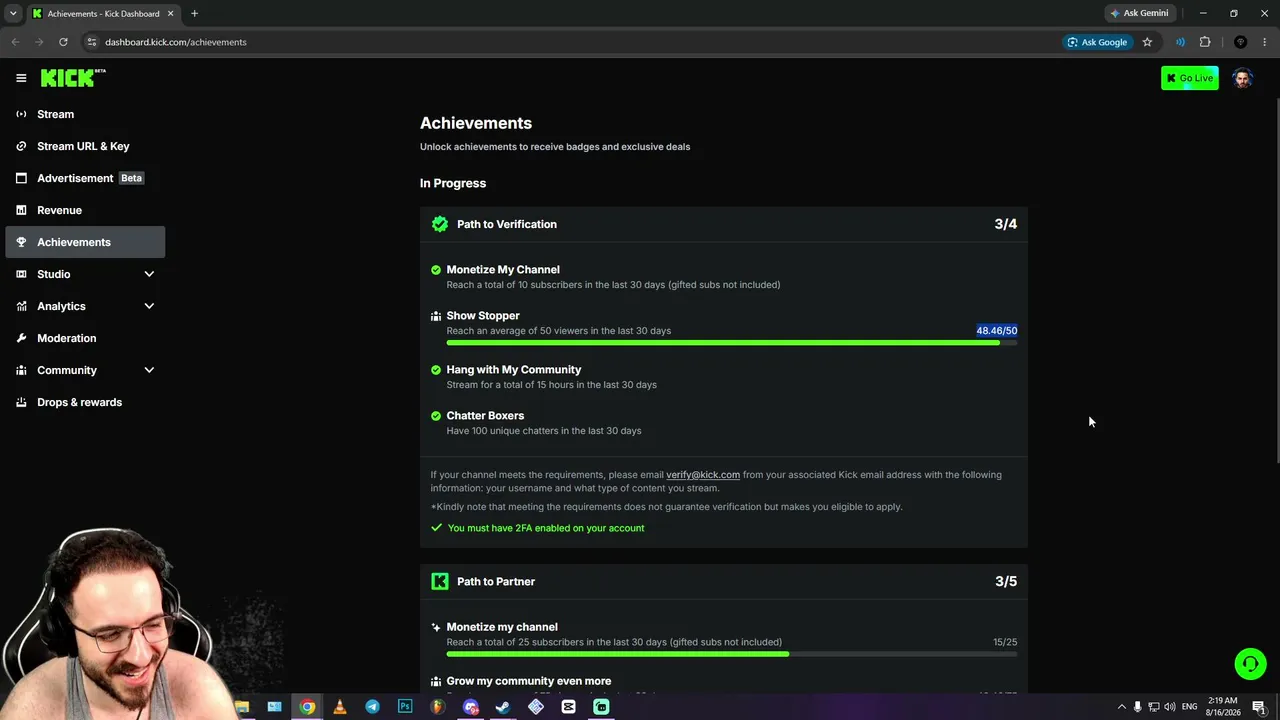This screenshot has width=1280, height=720.
Task: Open the hamburger sidebar menu
Action: pos(21,78)
